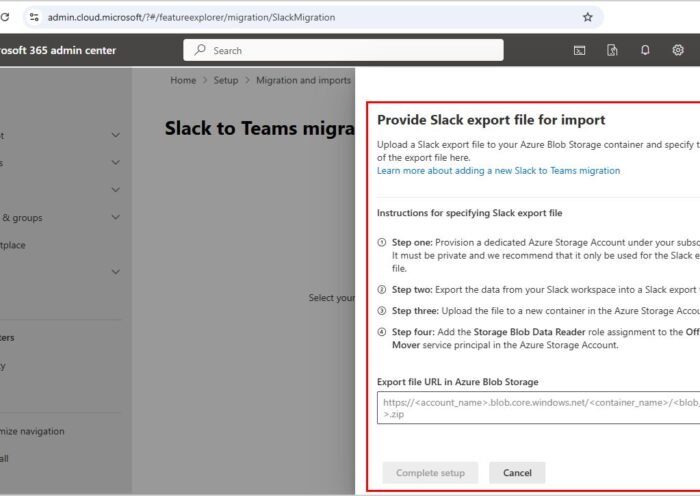Open Cloud Shell icon in header
Viewport: 700px width, 496px height.
click(579, 50)
